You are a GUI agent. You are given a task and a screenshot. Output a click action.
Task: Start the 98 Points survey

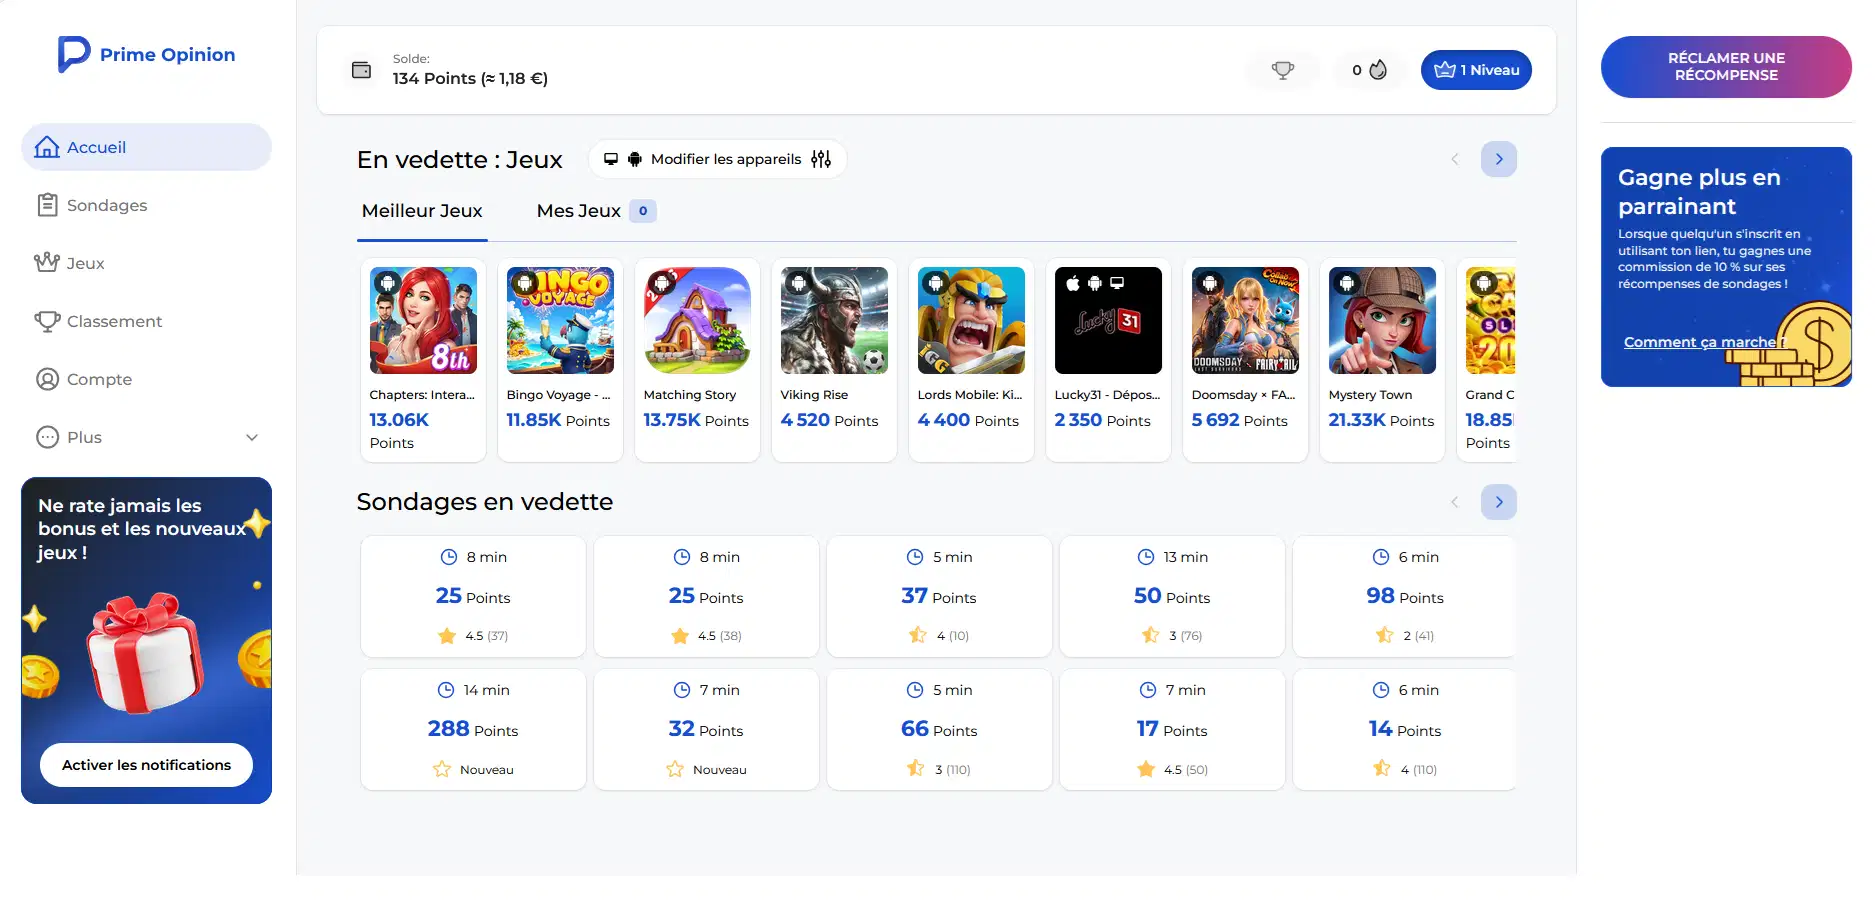point(1404,597)
